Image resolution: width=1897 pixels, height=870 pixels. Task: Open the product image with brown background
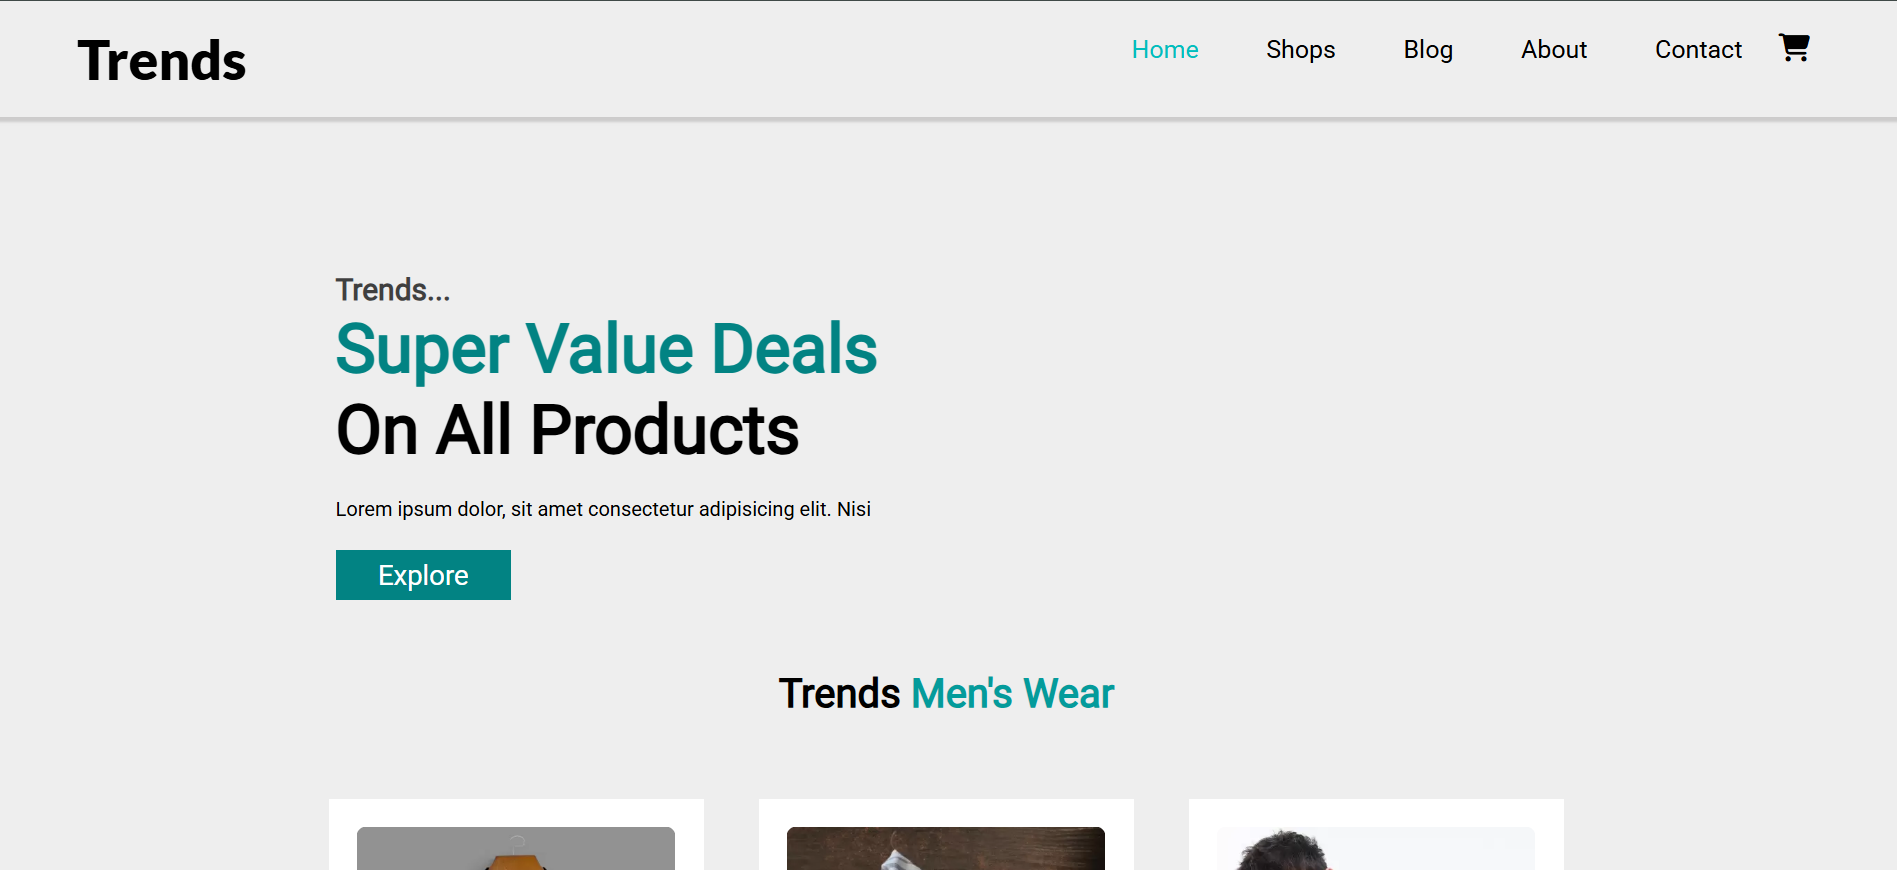(x=945, y=850)
